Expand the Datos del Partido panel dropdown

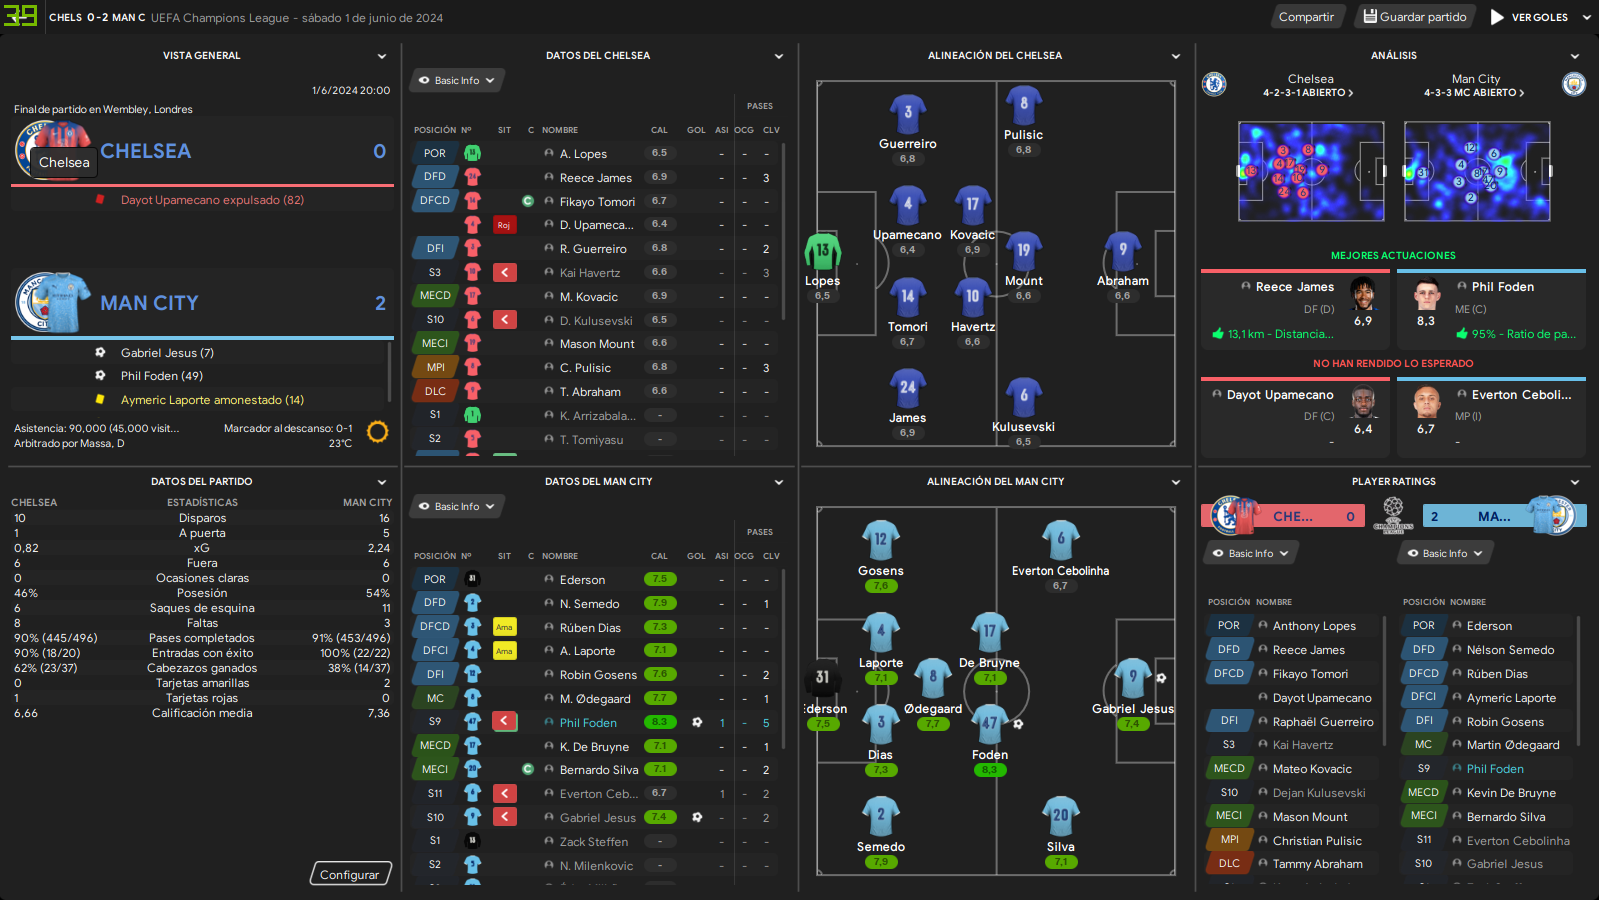(381, 482)
